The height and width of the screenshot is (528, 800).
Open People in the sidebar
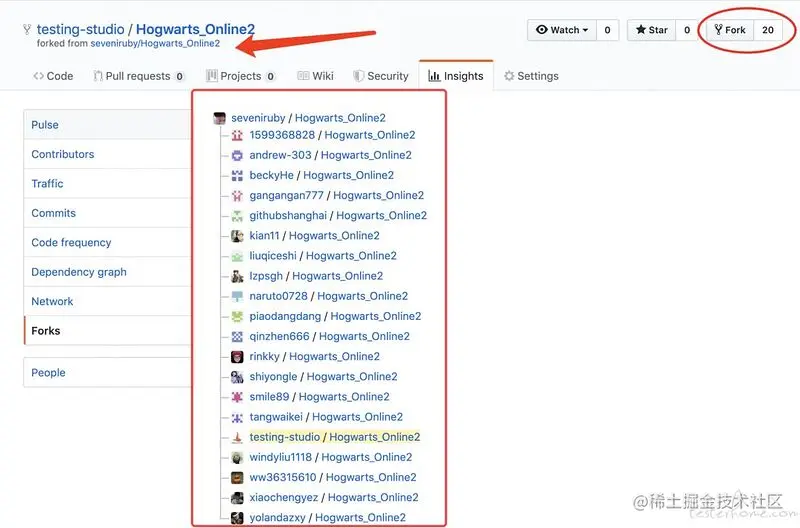tap(107, 372)
